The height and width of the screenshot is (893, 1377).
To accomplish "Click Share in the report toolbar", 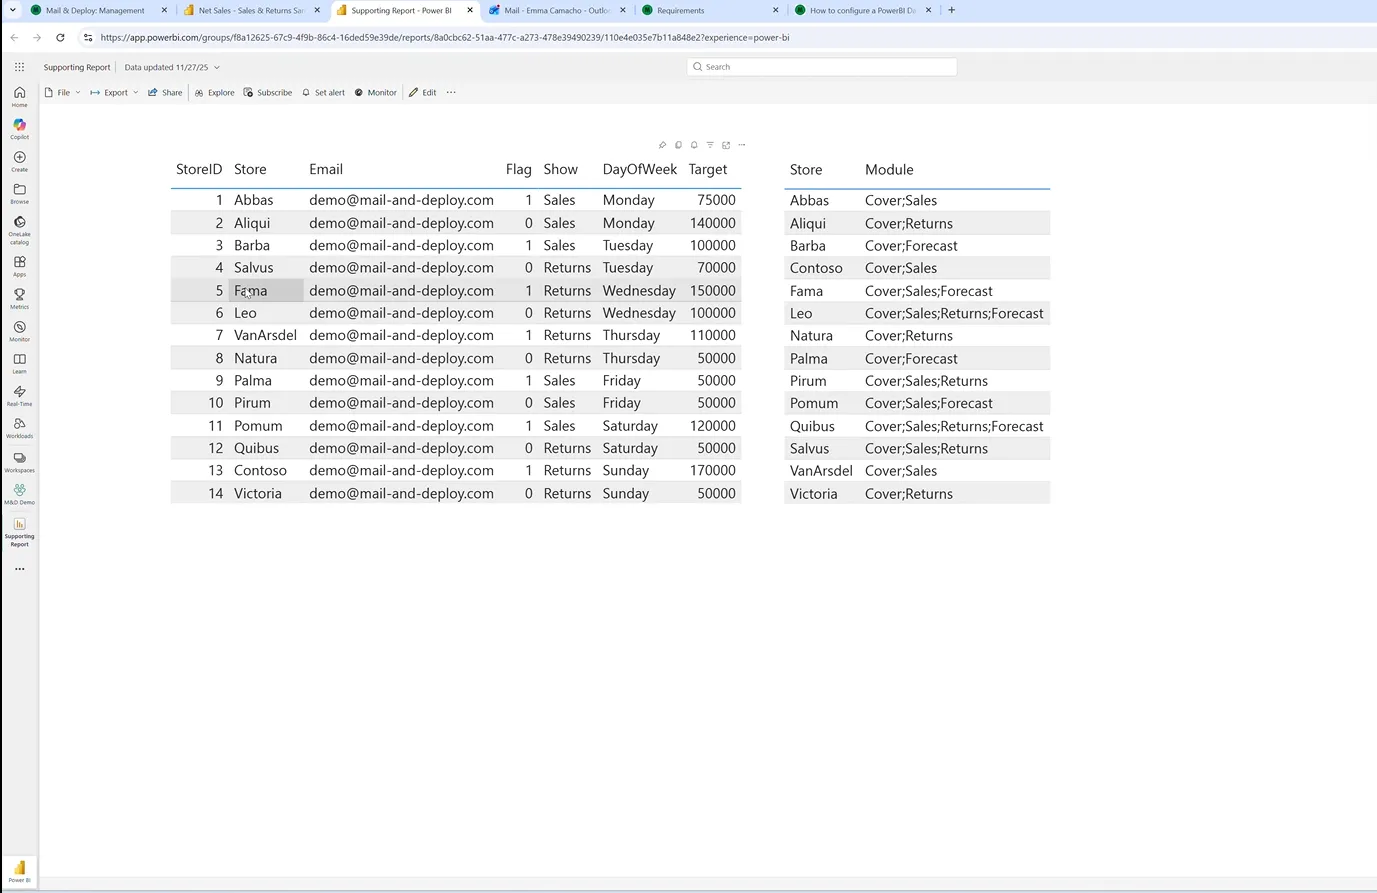I will [165, 92].
